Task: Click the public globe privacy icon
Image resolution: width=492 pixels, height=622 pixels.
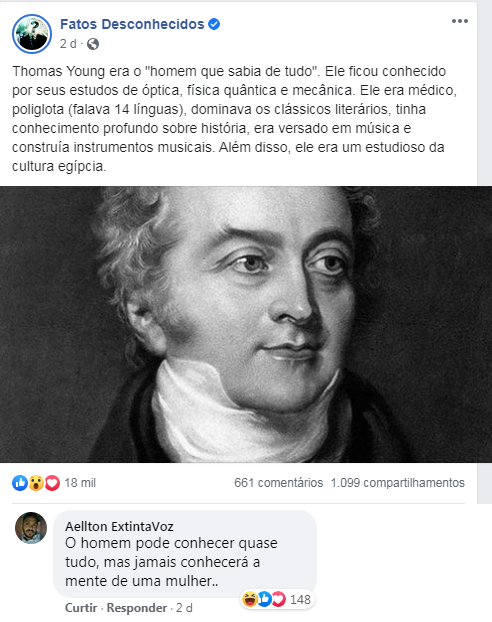Action: pyautogui.click(x=93, y=44)
